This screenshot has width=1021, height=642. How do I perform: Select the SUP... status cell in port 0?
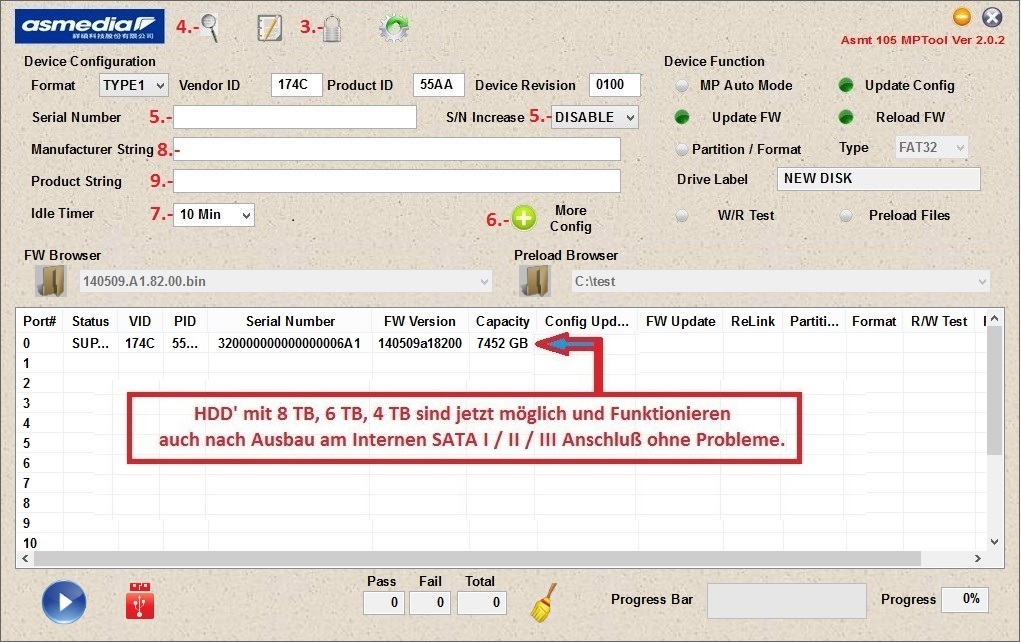(x=91, y=343)
